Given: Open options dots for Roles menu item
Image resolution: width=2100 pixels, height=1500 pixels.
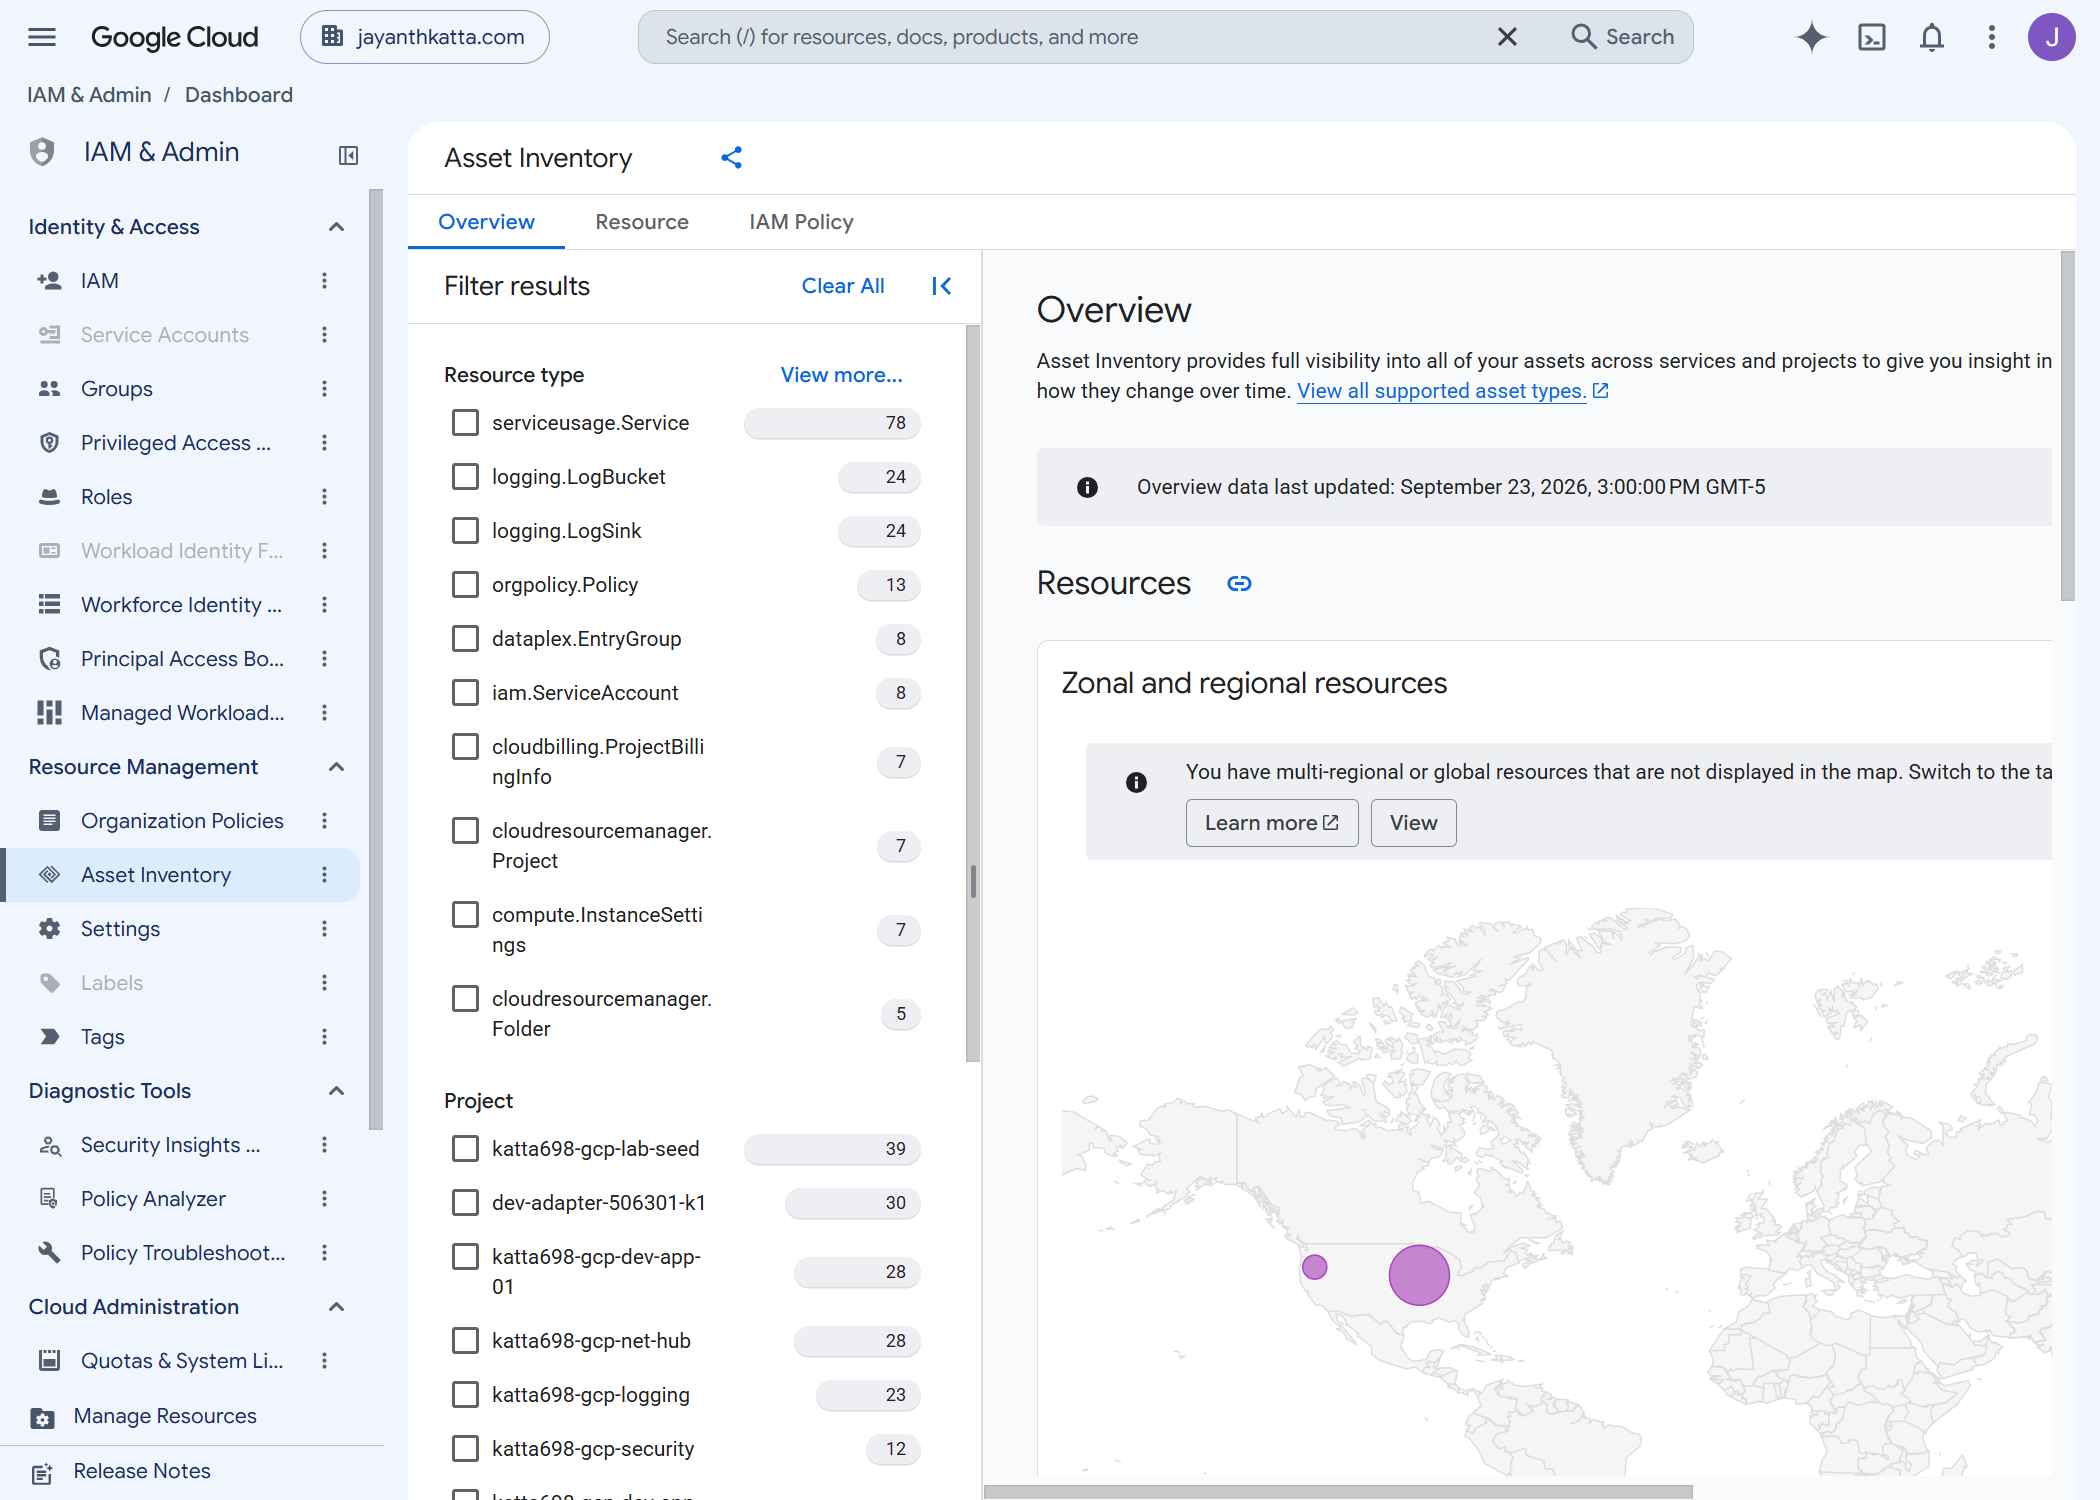Looking at the screenshot, I should click(x=324, y=497).
